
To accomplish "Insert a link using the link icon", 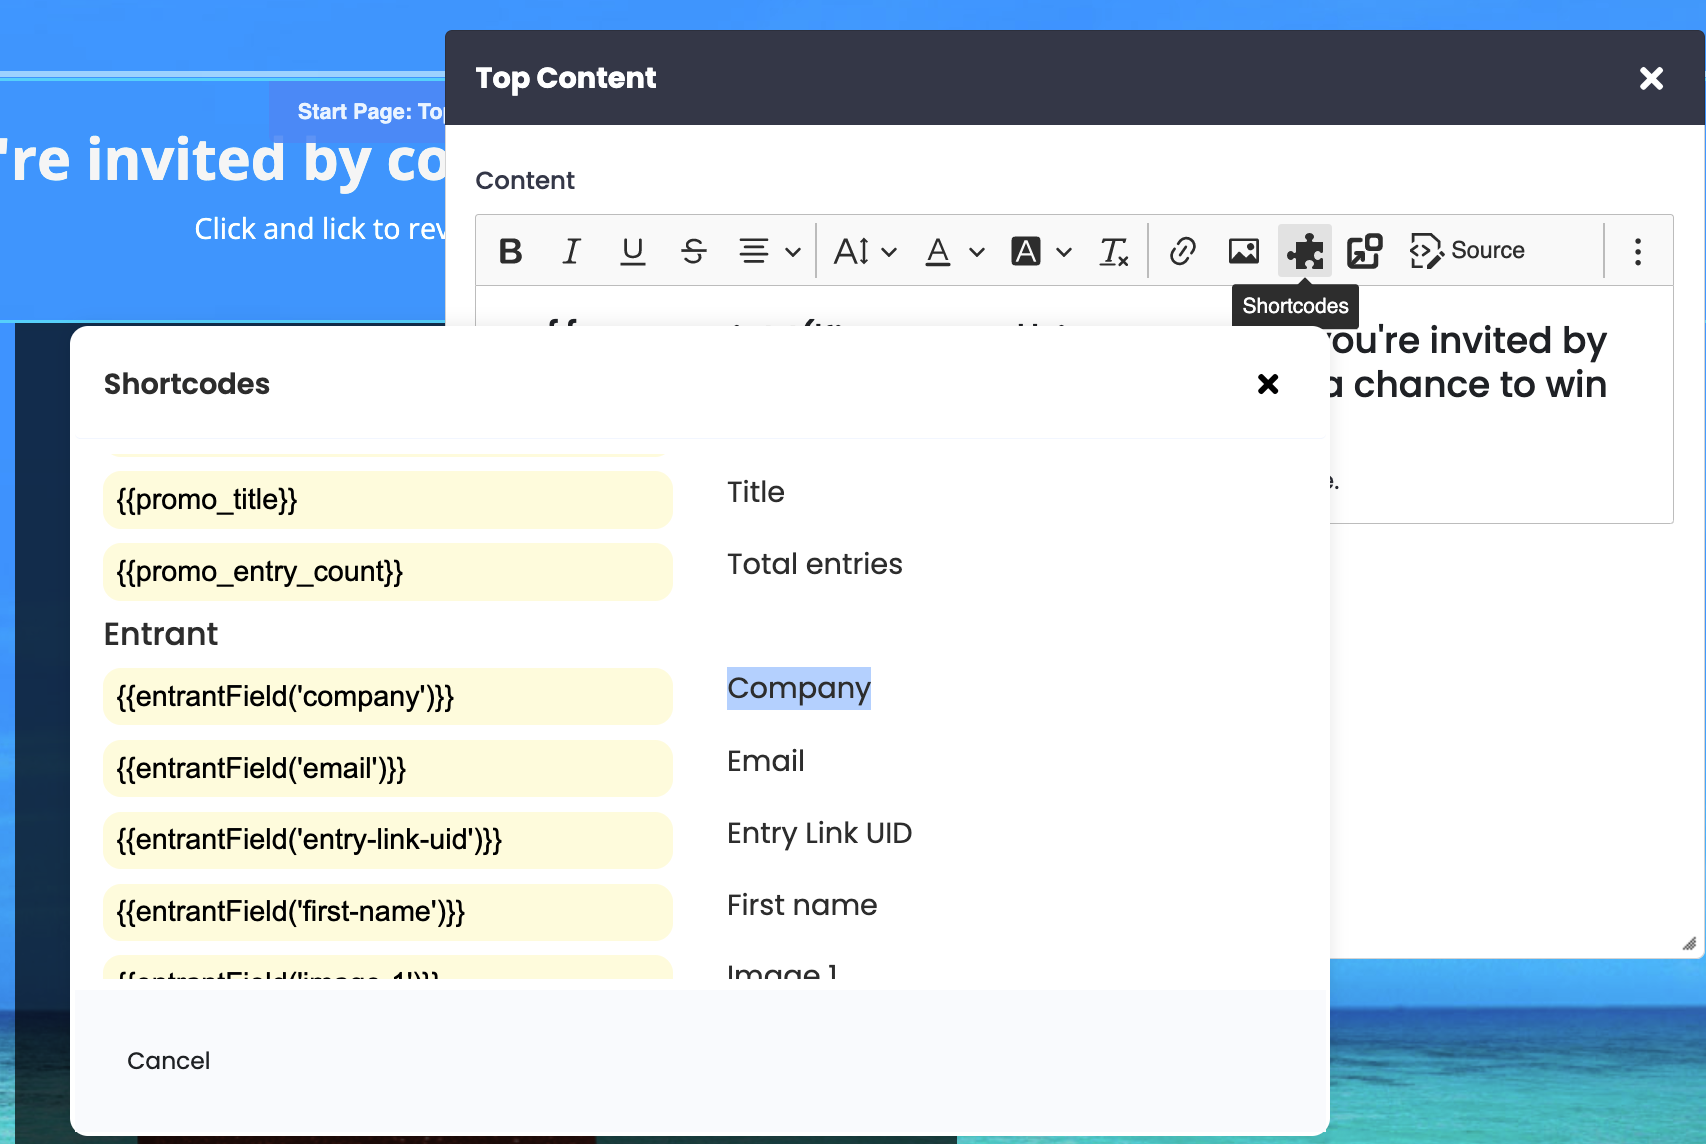I will (1182, 251).
